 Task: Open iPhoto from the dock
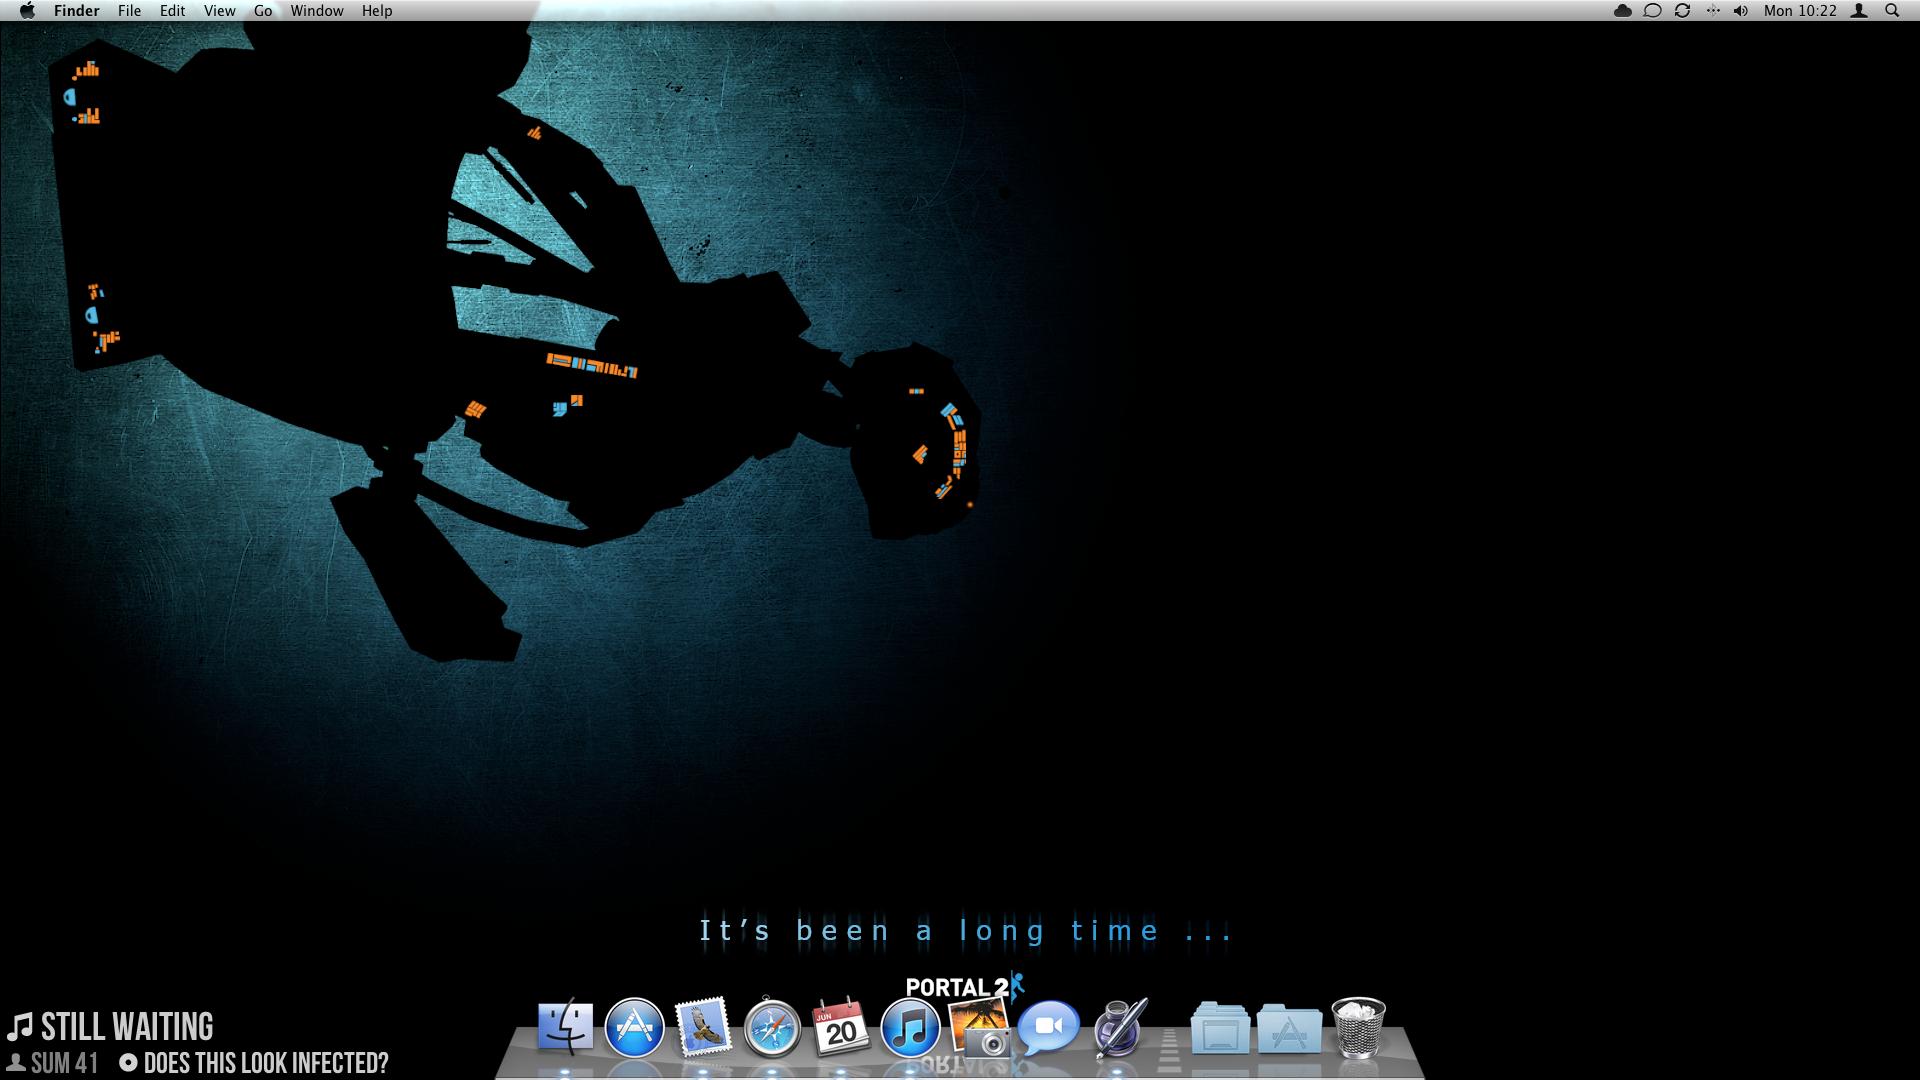979,1026
